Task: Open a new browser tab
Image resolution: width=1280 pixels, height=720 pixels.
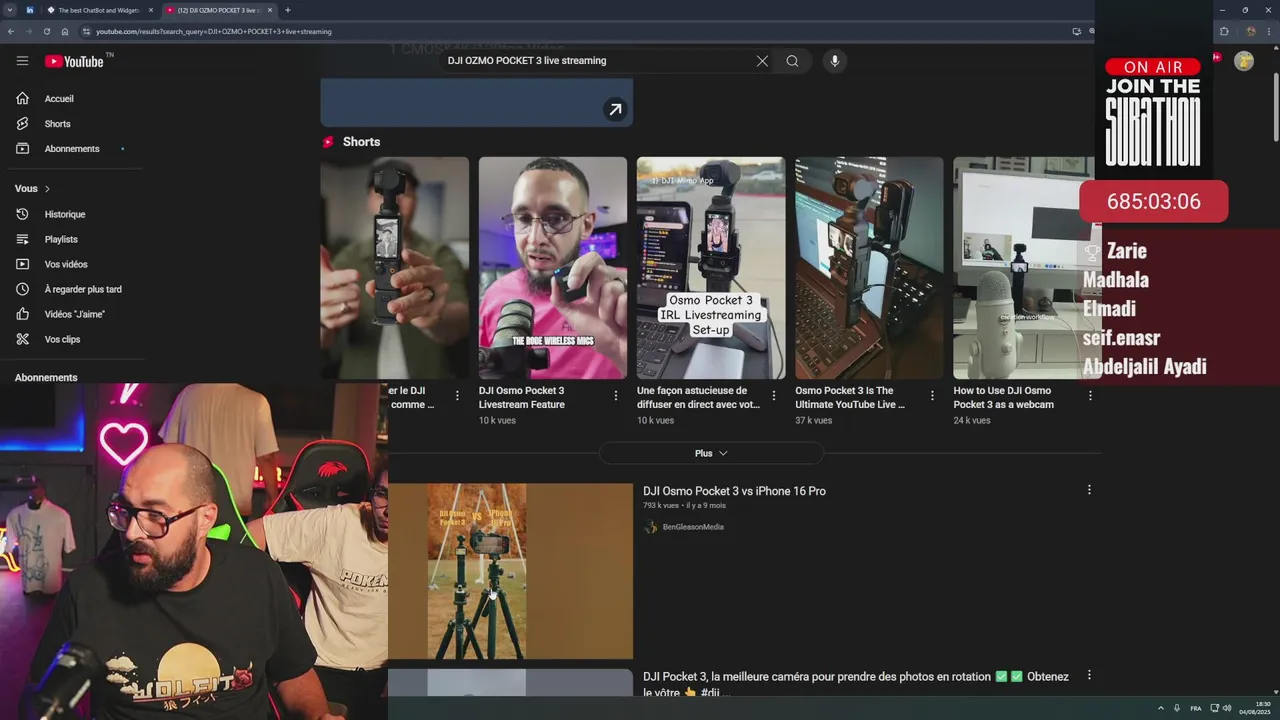Action: click(288, 10)
